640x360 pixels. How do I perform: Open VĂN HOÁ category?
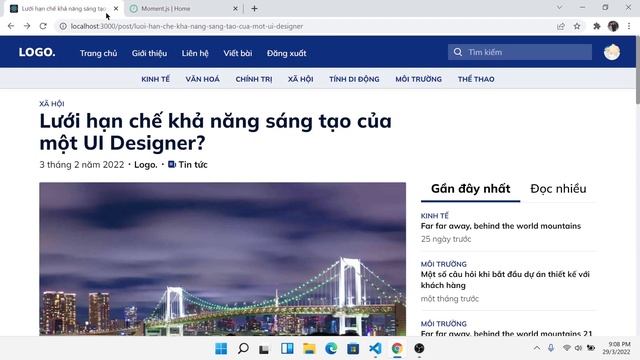click(202, 79)
